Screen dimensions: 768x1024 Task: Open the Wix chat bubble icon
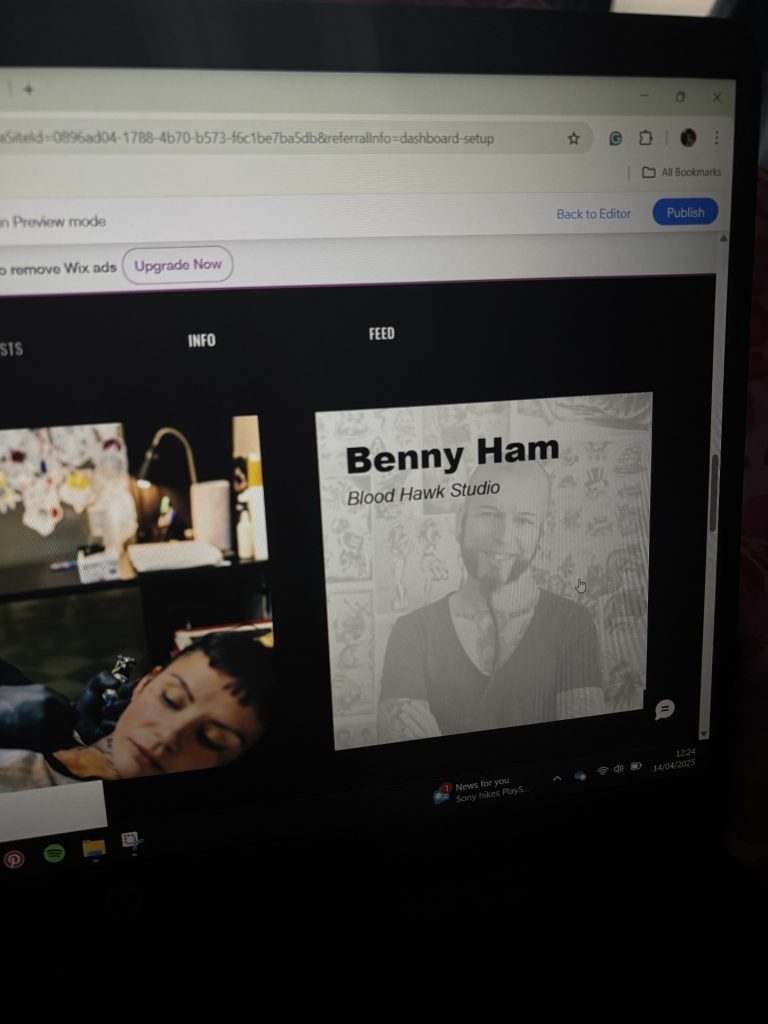[664, 709]
